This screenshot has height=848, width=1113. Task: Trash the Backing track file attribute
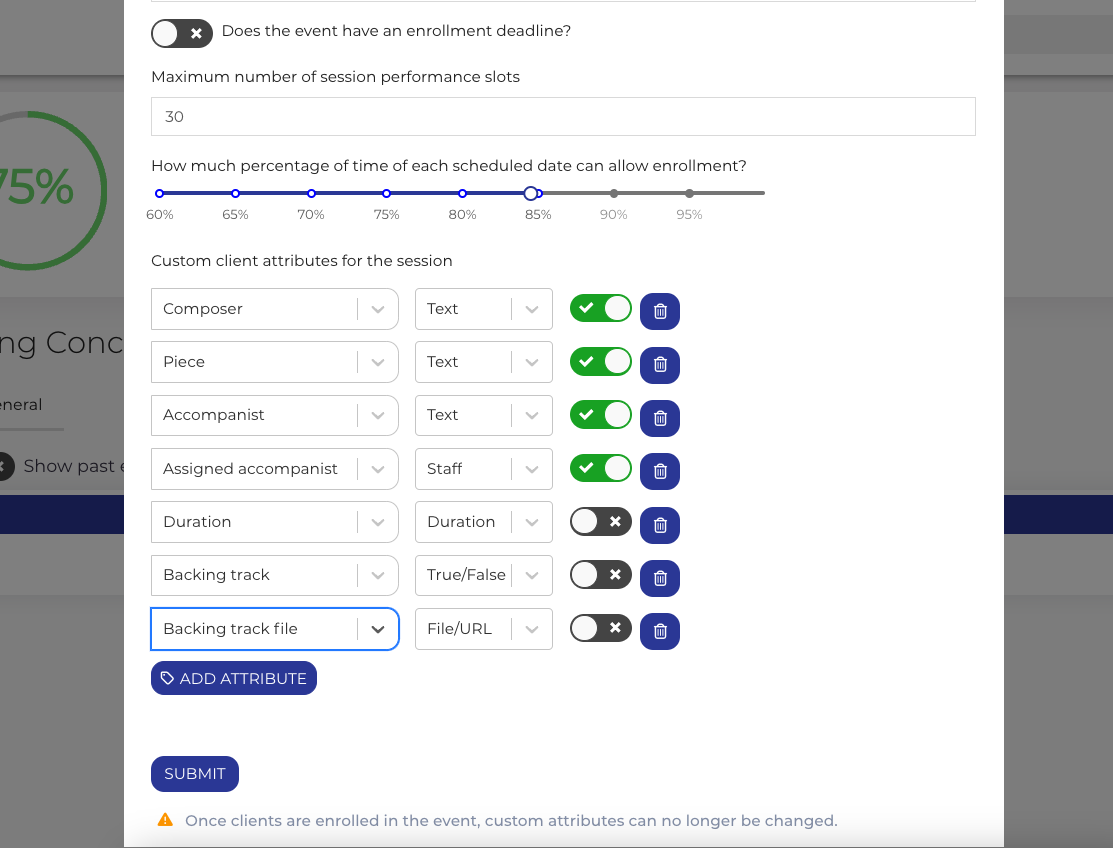coord(660,631)
